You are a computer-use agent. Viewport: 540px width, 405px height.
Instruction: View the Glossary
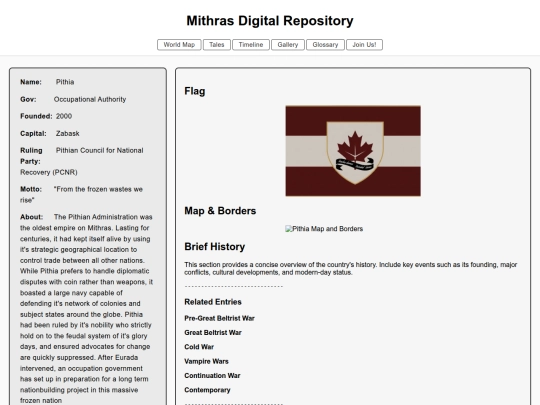(325, 45)
